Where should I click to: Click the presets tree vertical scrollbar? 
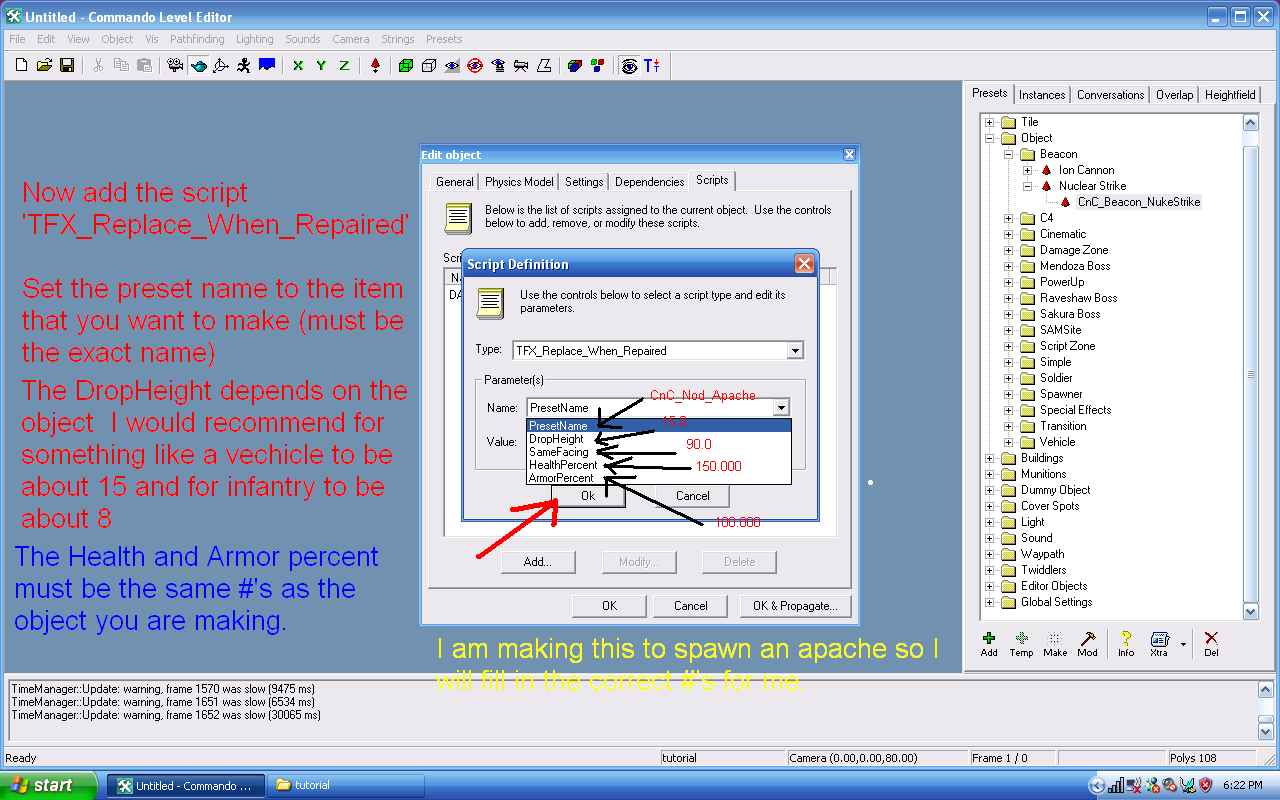pyautogui.click(x=1250, y=374)
